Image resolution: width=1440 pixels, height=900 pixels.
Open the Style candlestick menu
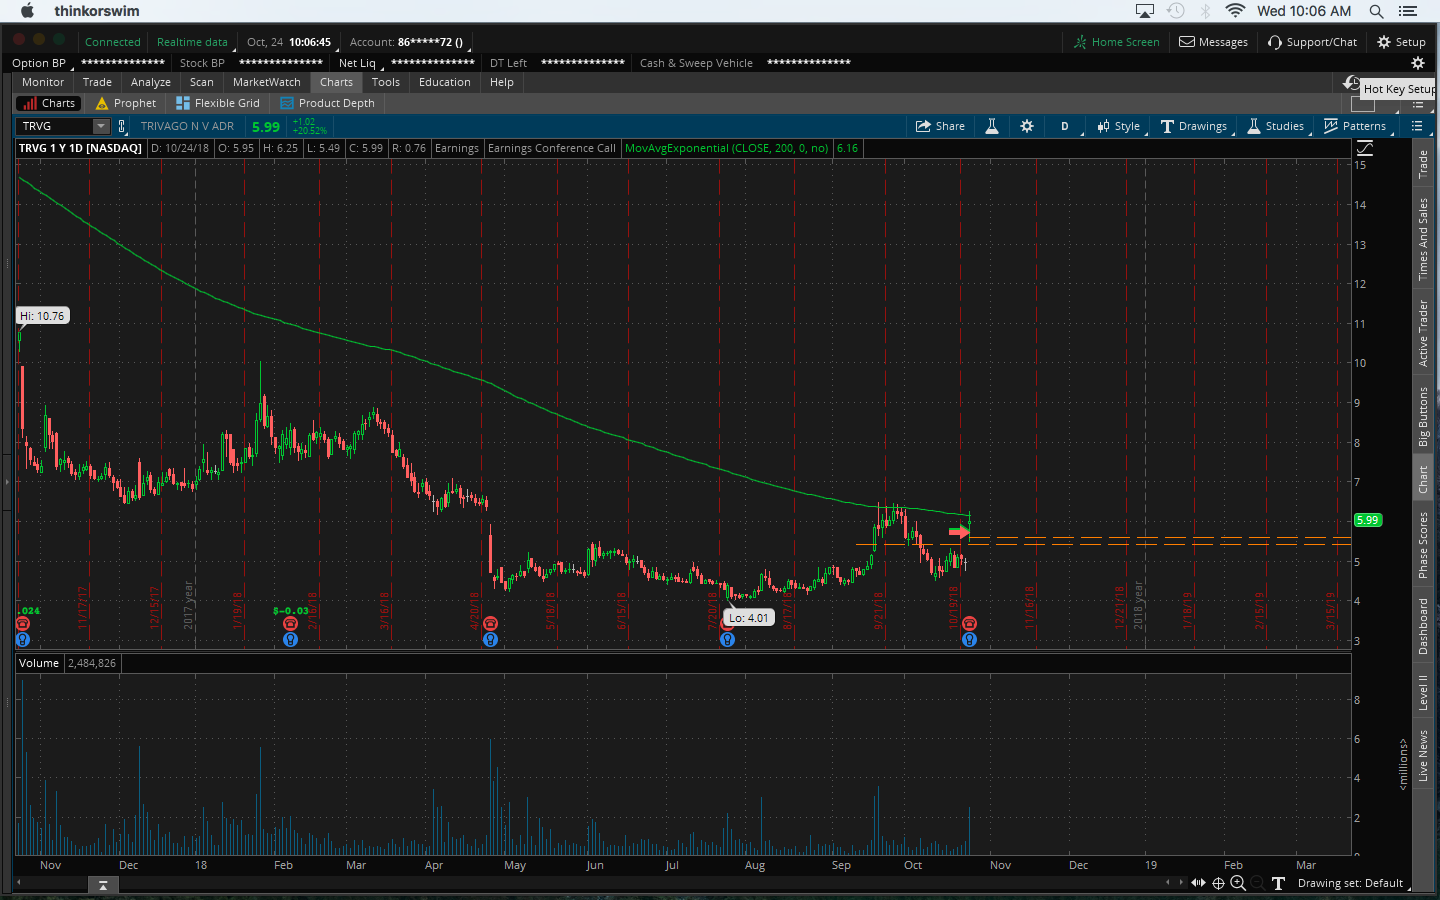[1118, 126]
